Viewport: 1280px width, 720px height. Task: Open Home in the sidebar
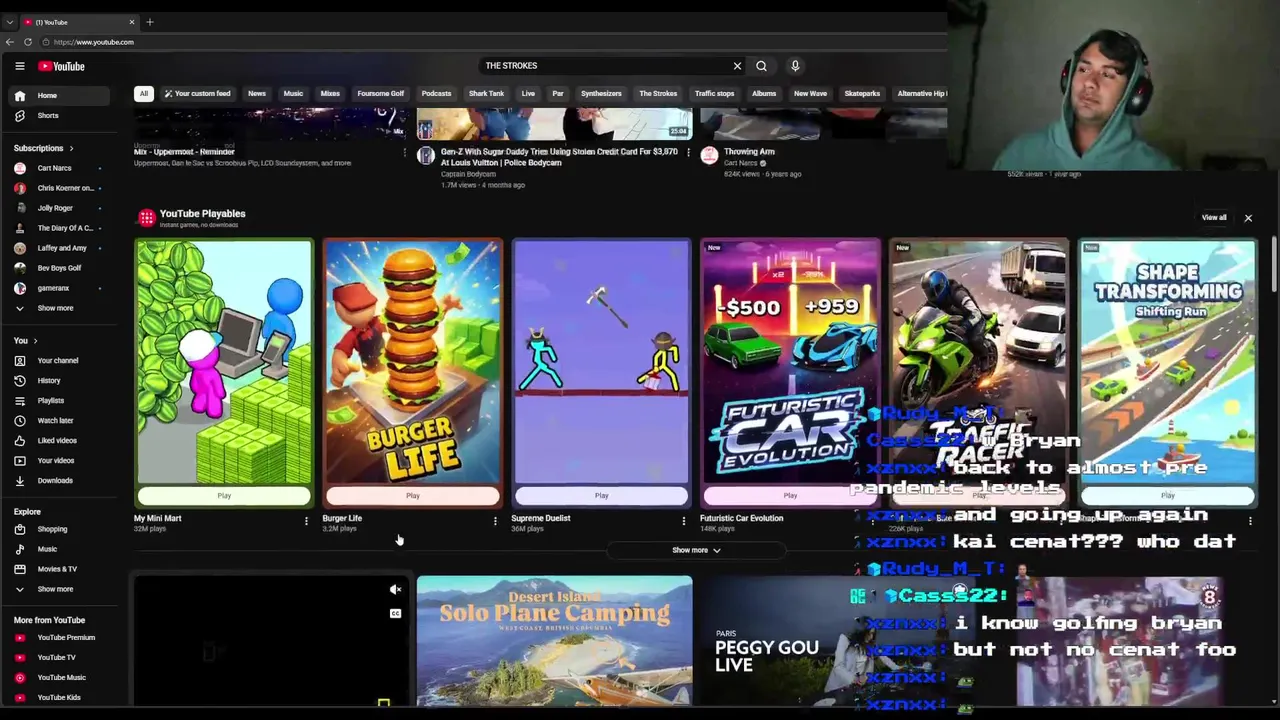click(x=60, y=95)
